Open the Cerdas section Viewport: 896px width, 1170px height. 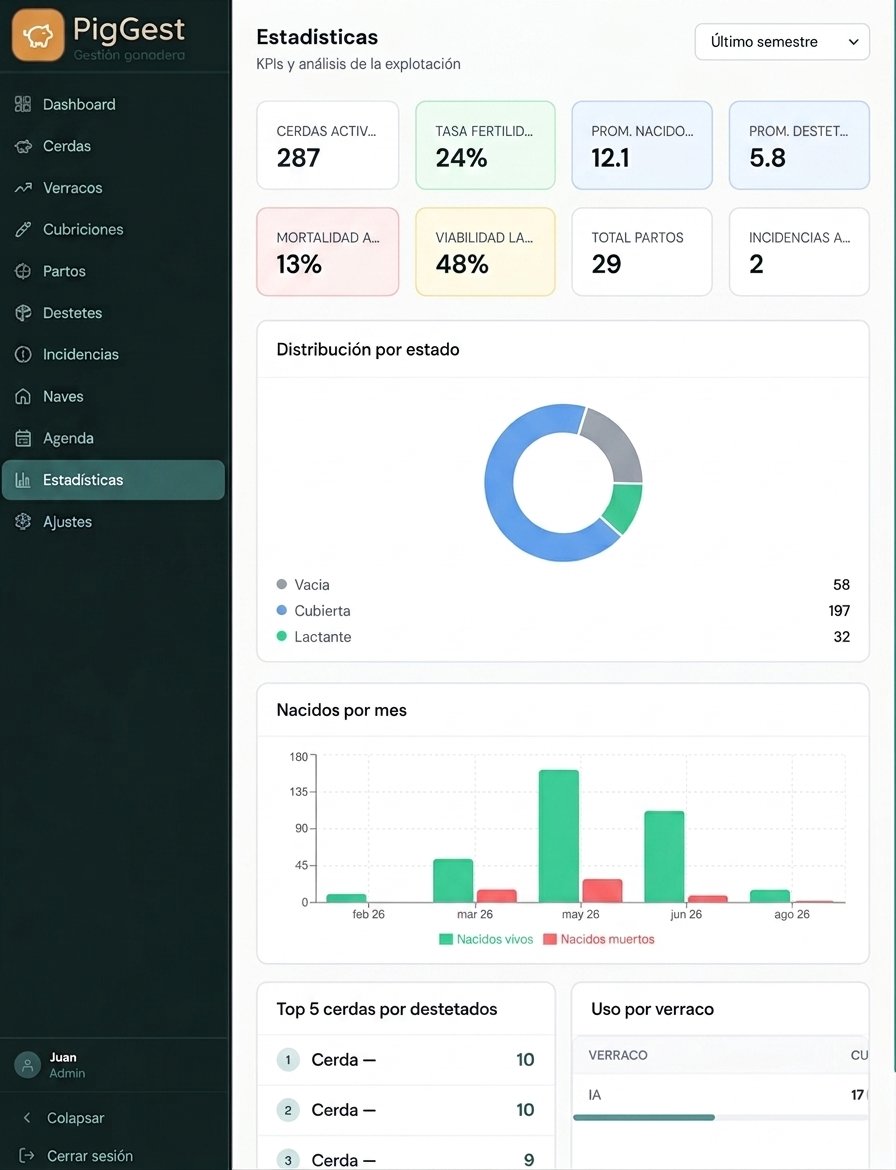113,146
